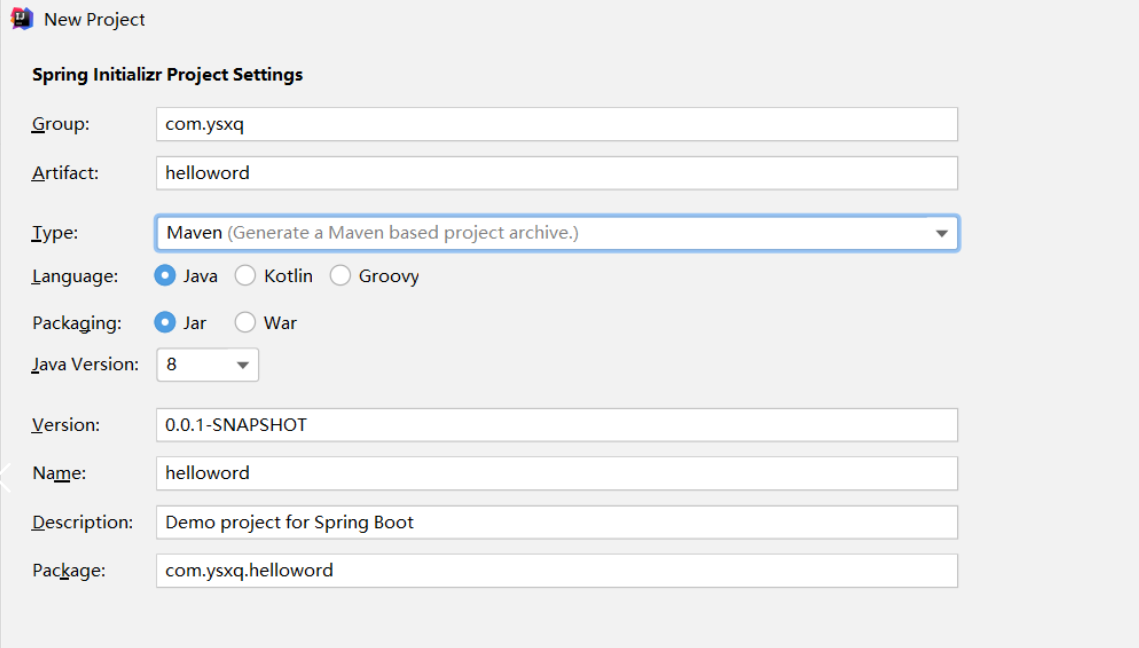This screenshot has height=648, width=1139.
Task: Click the Java Version label
Action: tap(85, 365)
